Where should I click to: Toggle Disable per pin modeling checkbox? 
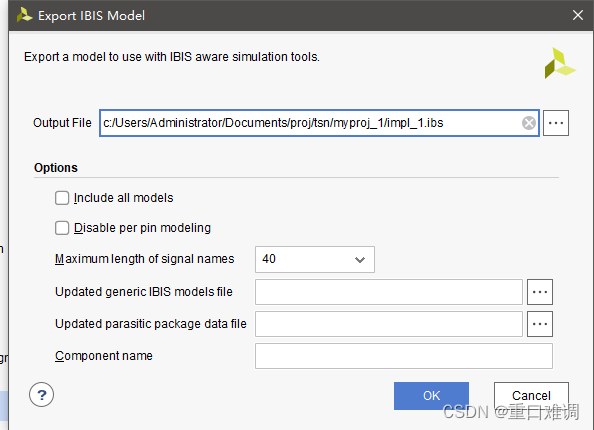[x=62, y=228]
